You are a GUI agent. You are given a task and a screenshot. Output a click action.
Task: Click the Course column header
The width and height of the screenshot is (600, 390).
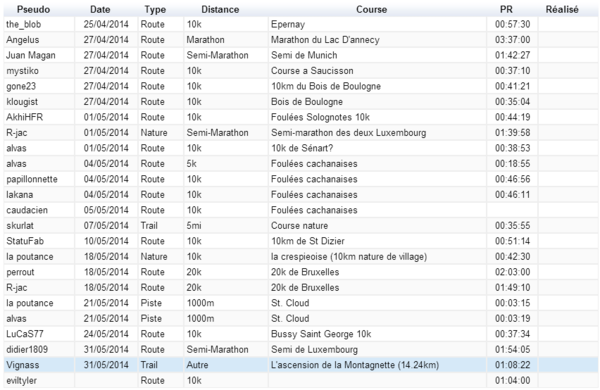click(372, 9)
